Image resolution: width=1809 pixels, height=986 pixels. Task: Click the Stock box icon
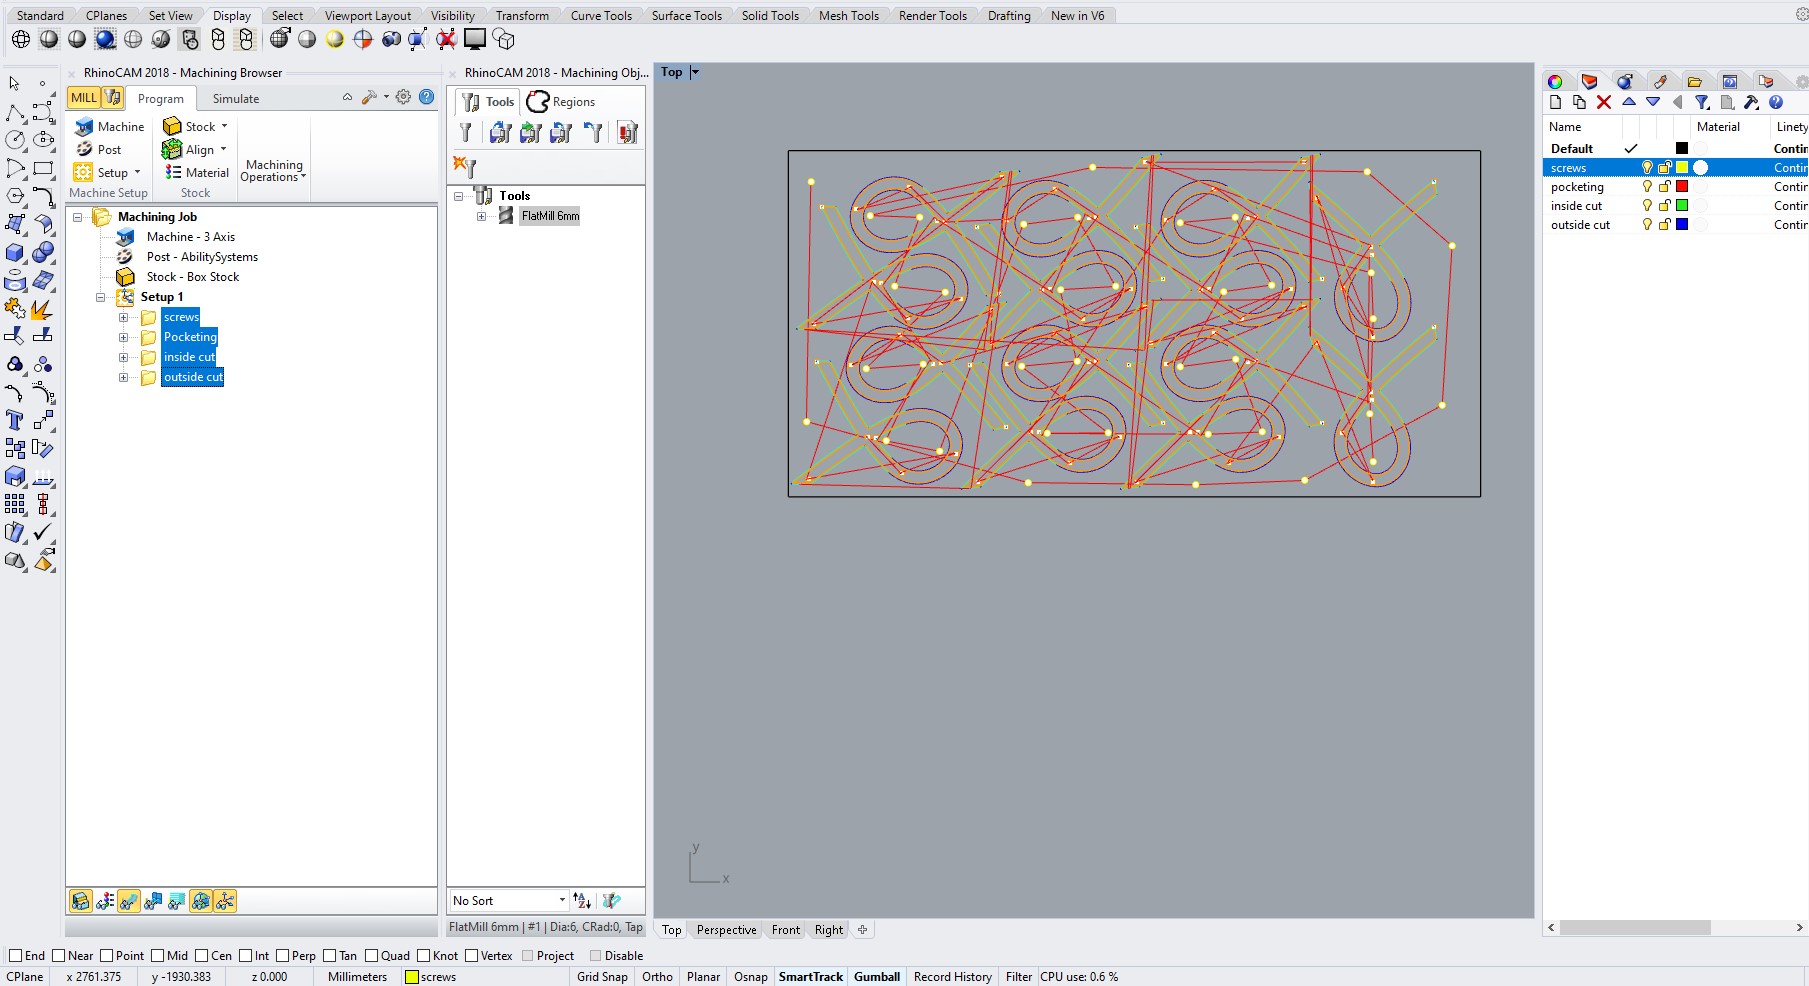pyautogui.click(x=172, y=127)
